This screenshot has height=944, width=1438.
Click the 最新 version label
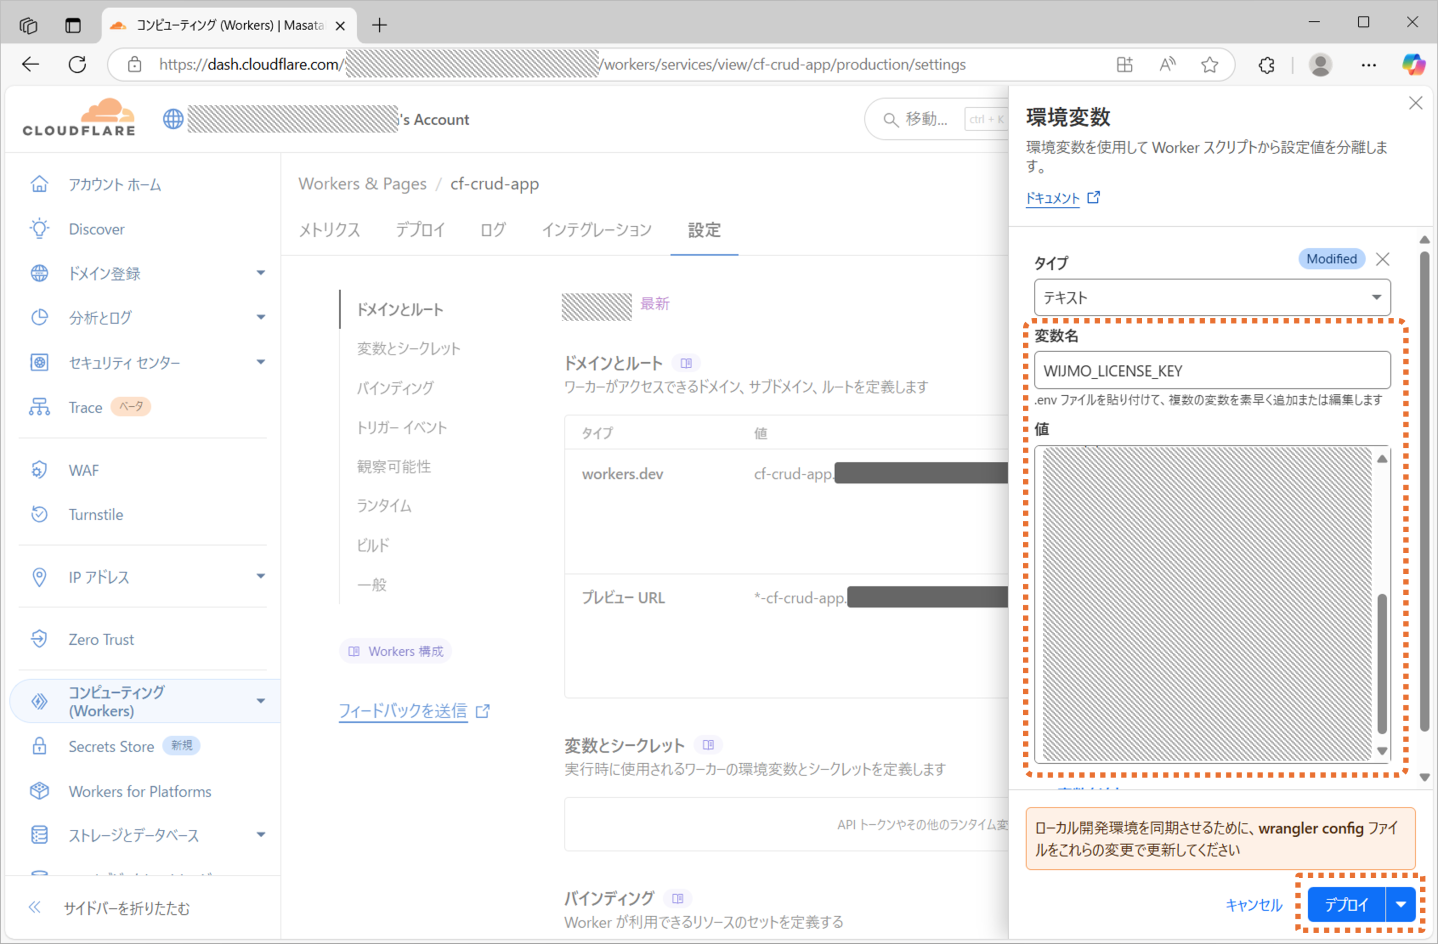tap(655, 304)
